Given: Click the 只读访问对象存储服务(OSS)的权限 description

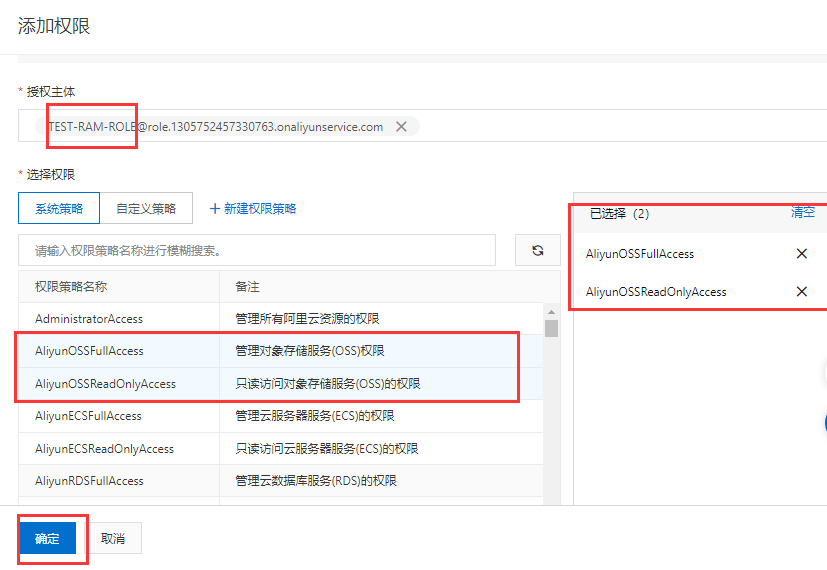Looking at the screenshot, I should pos(328,383).
